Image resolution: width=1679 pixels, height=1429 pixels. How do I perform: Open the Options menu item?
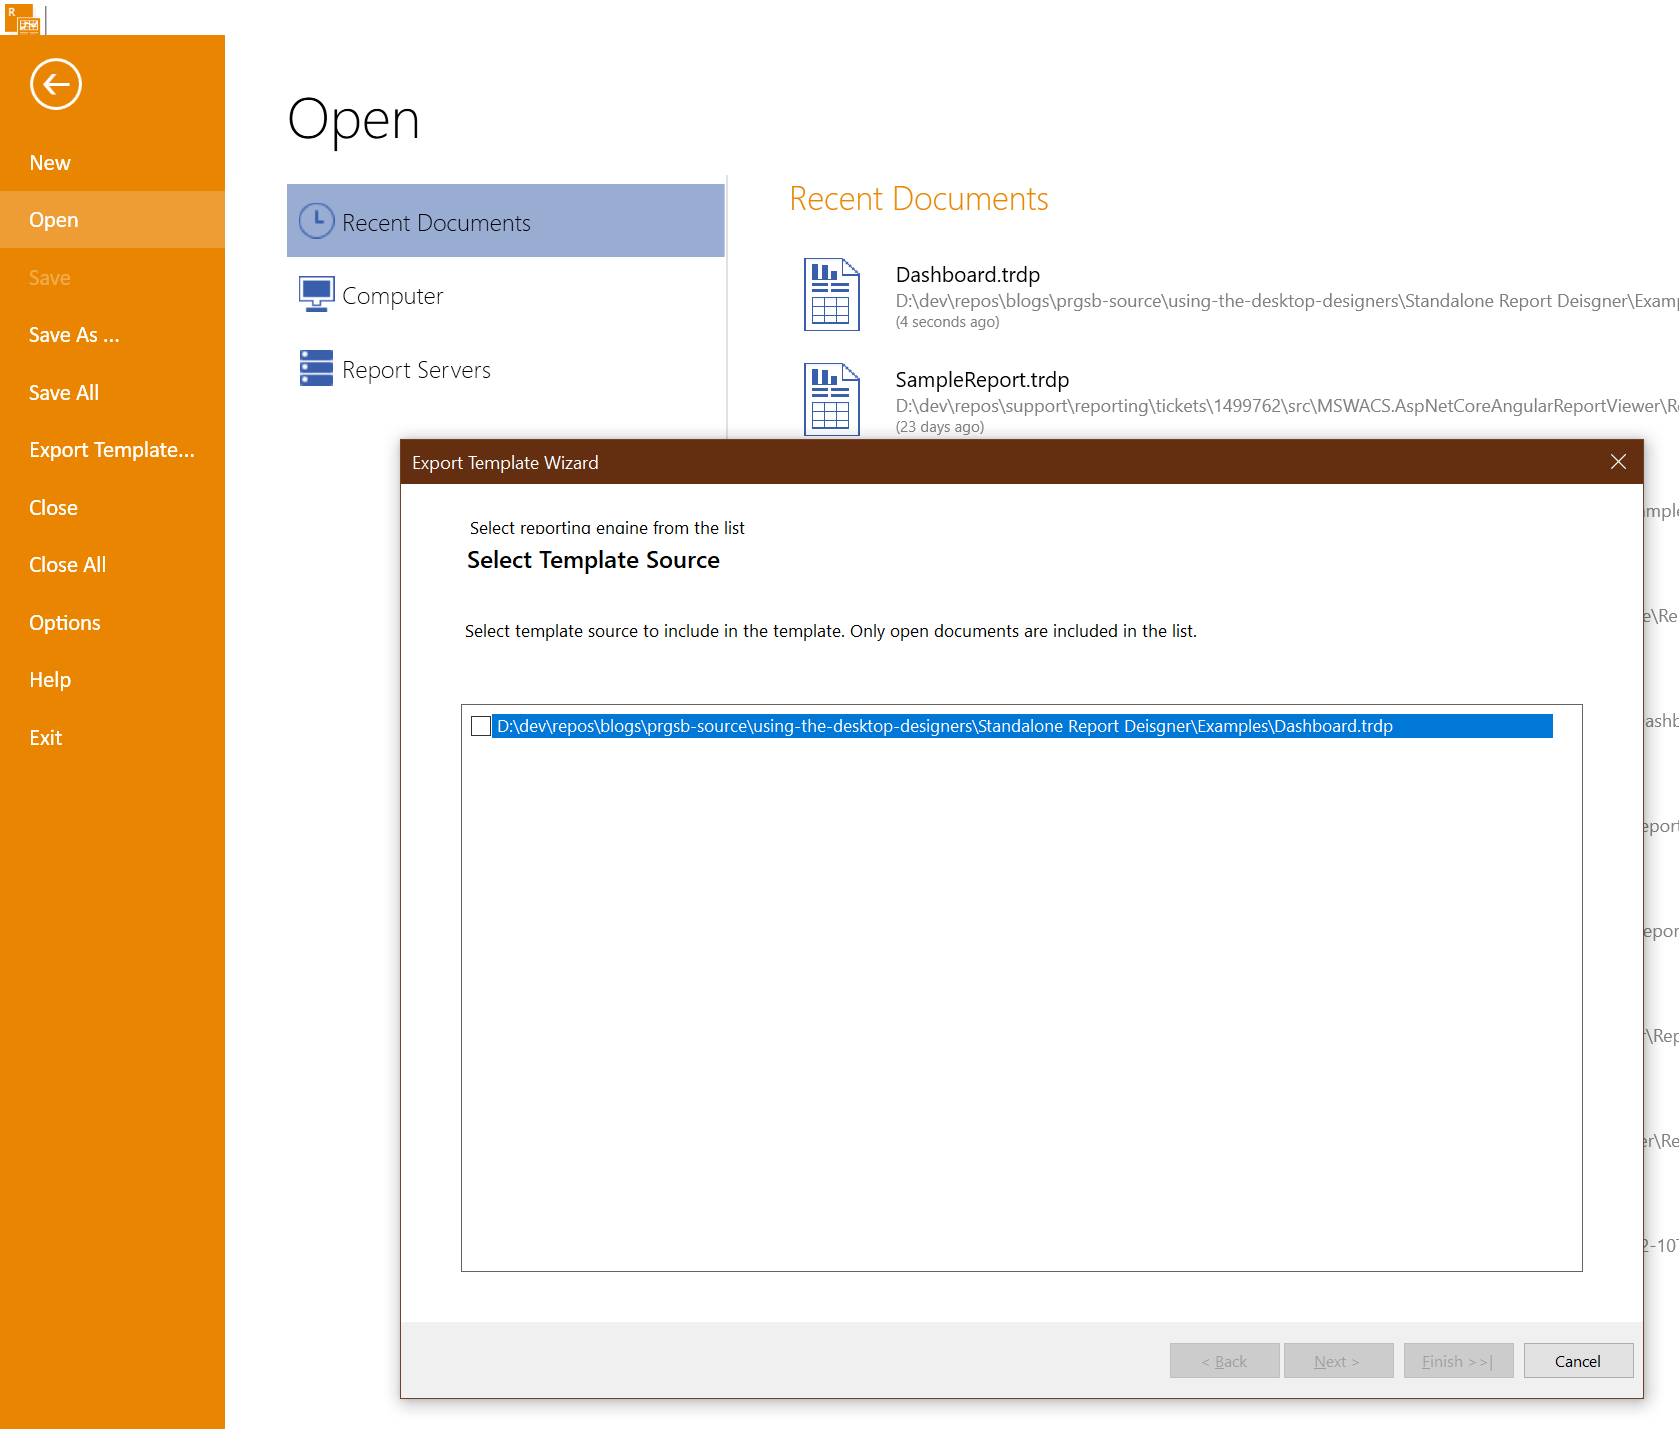click(x=64, y=621)
